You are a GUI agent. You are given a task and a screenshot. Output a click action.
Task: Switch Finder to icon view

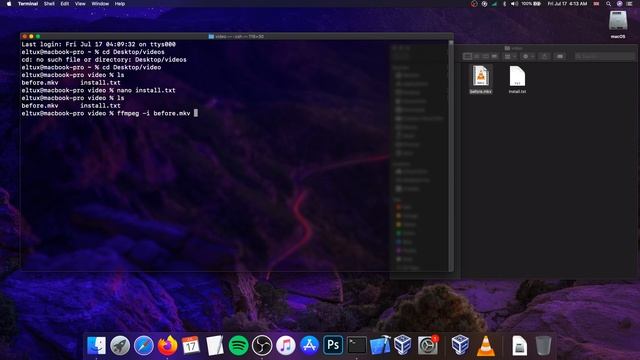(468, 56)
